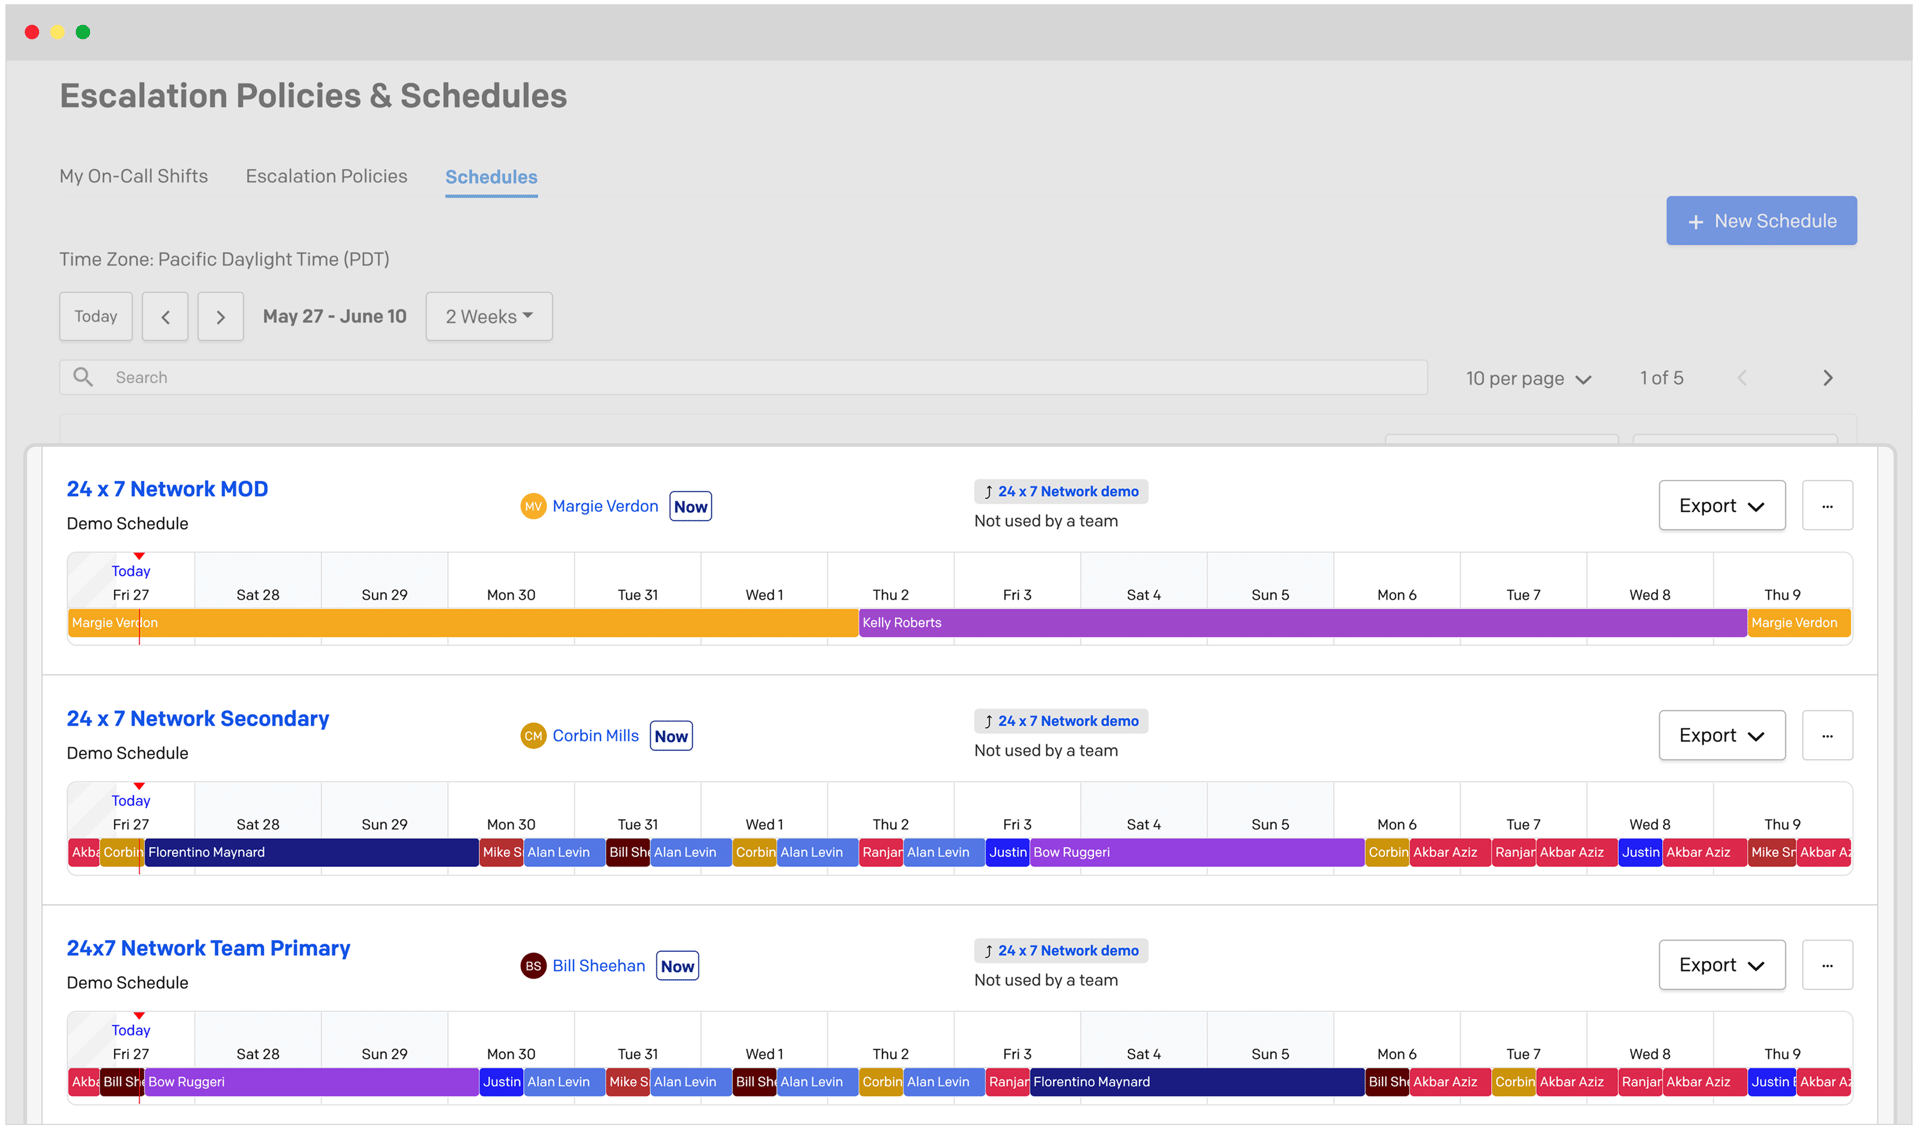Expand the 2 Weeks range dropdown
Screen dimensions: 1920x1131
coord(489,317)
